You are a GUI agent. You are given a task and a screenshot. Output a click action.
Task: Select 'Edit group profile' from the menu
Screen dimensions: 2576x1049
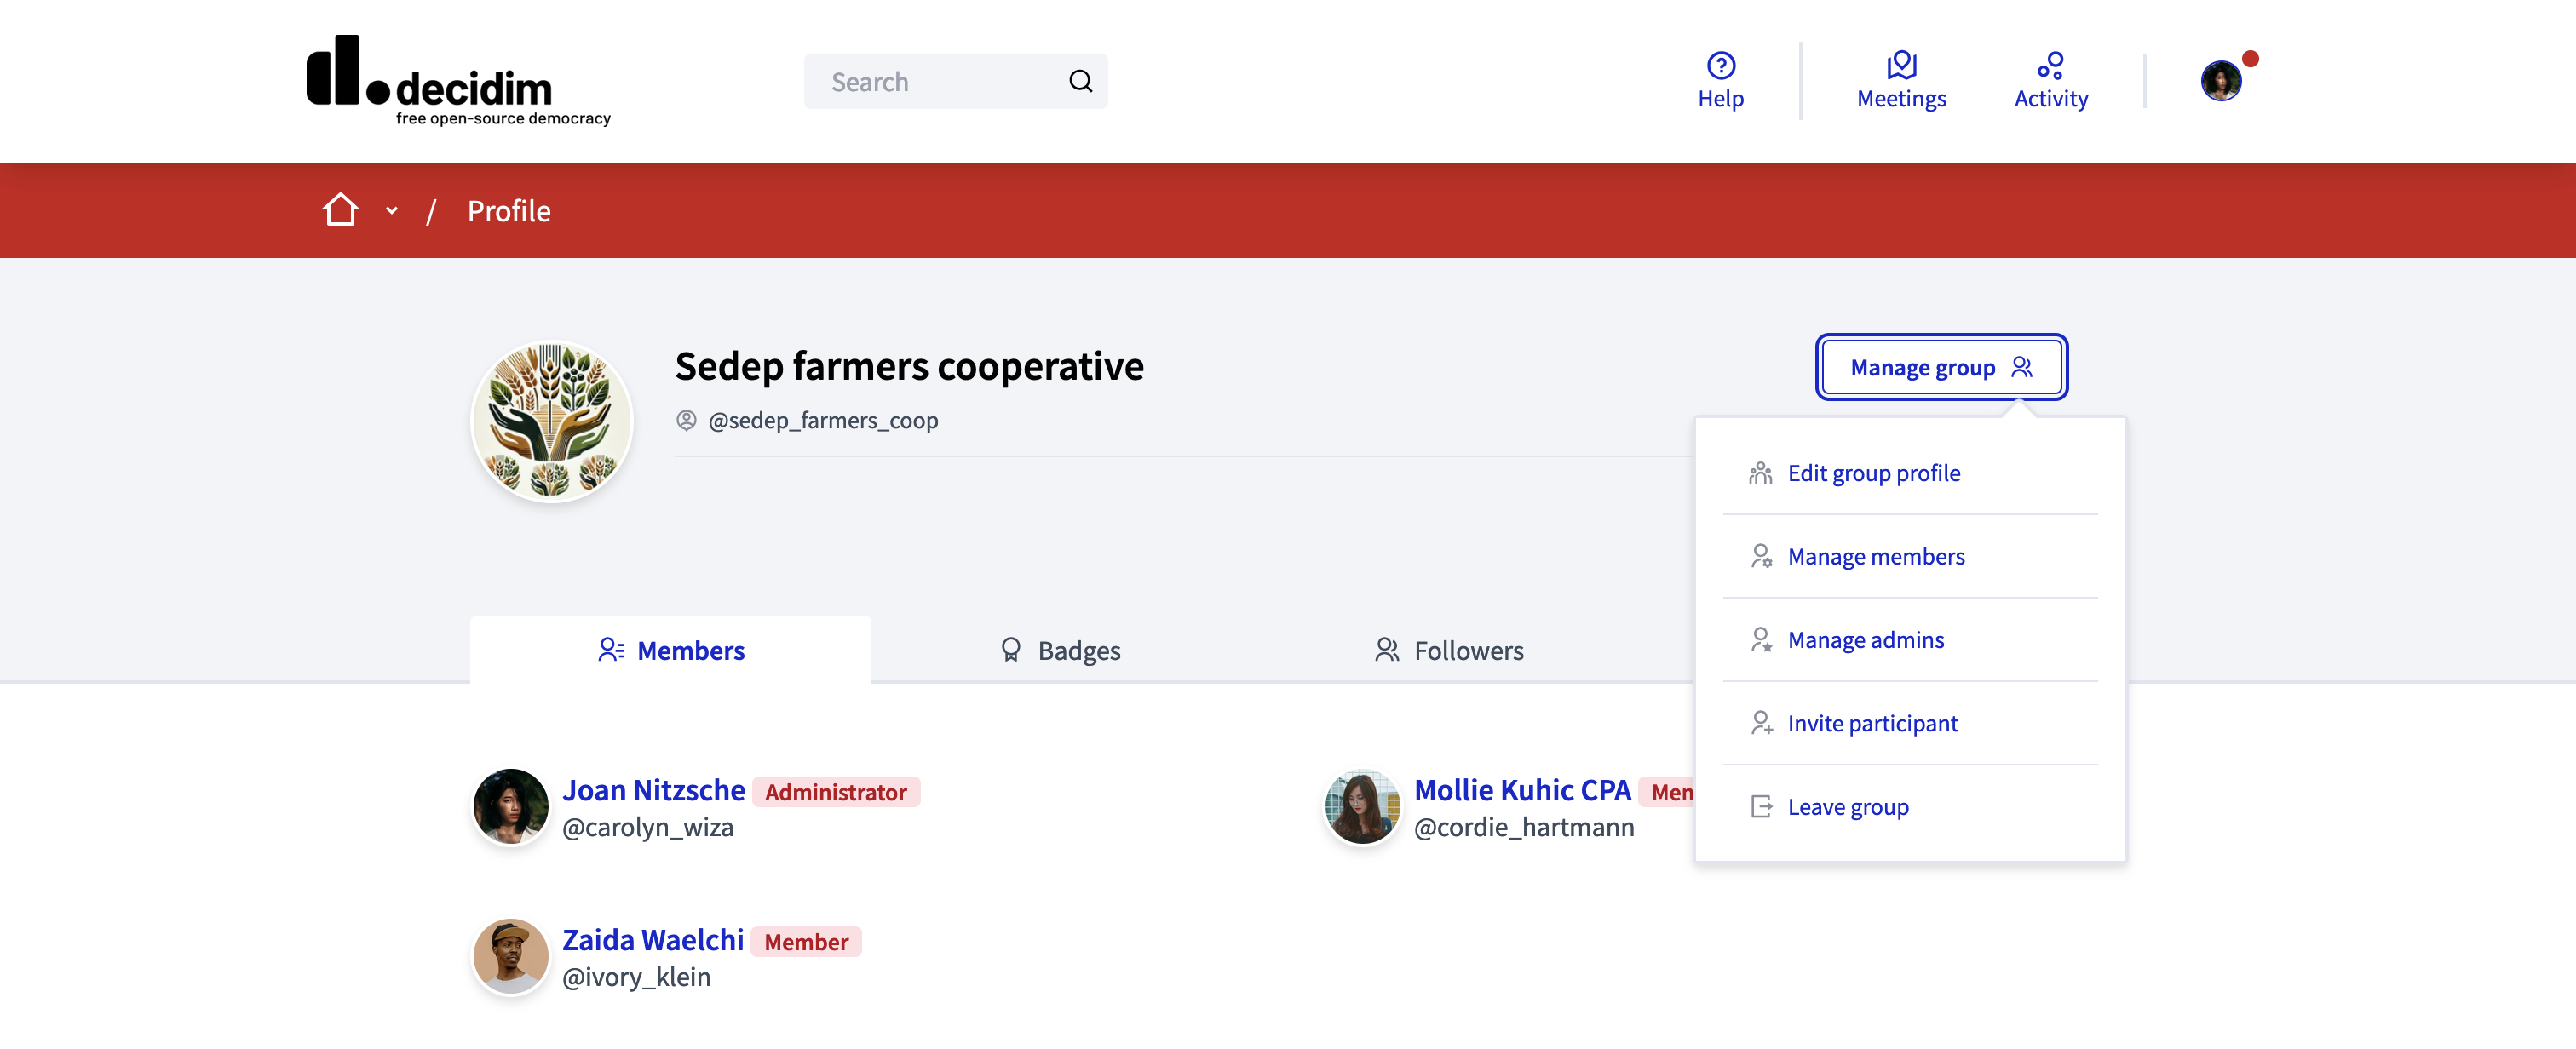pyautogui.click(x=1874, y=472)
